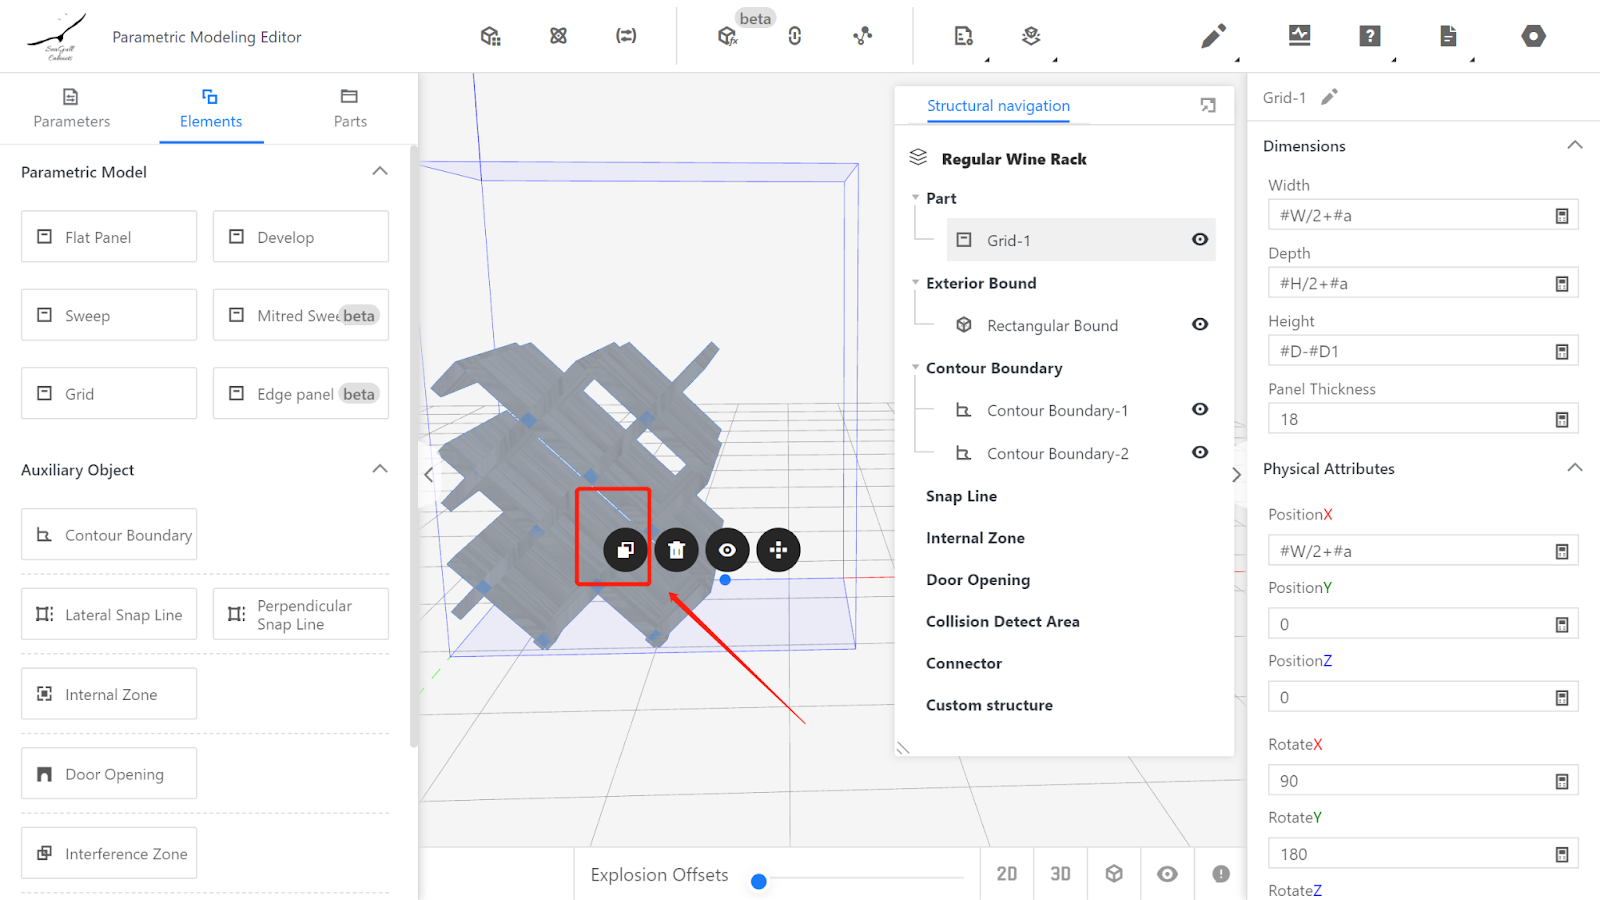Image resolution: width=1600 pixels, height=900 pixels.
Task: Add a Flat Panel element
Action: 109,237
